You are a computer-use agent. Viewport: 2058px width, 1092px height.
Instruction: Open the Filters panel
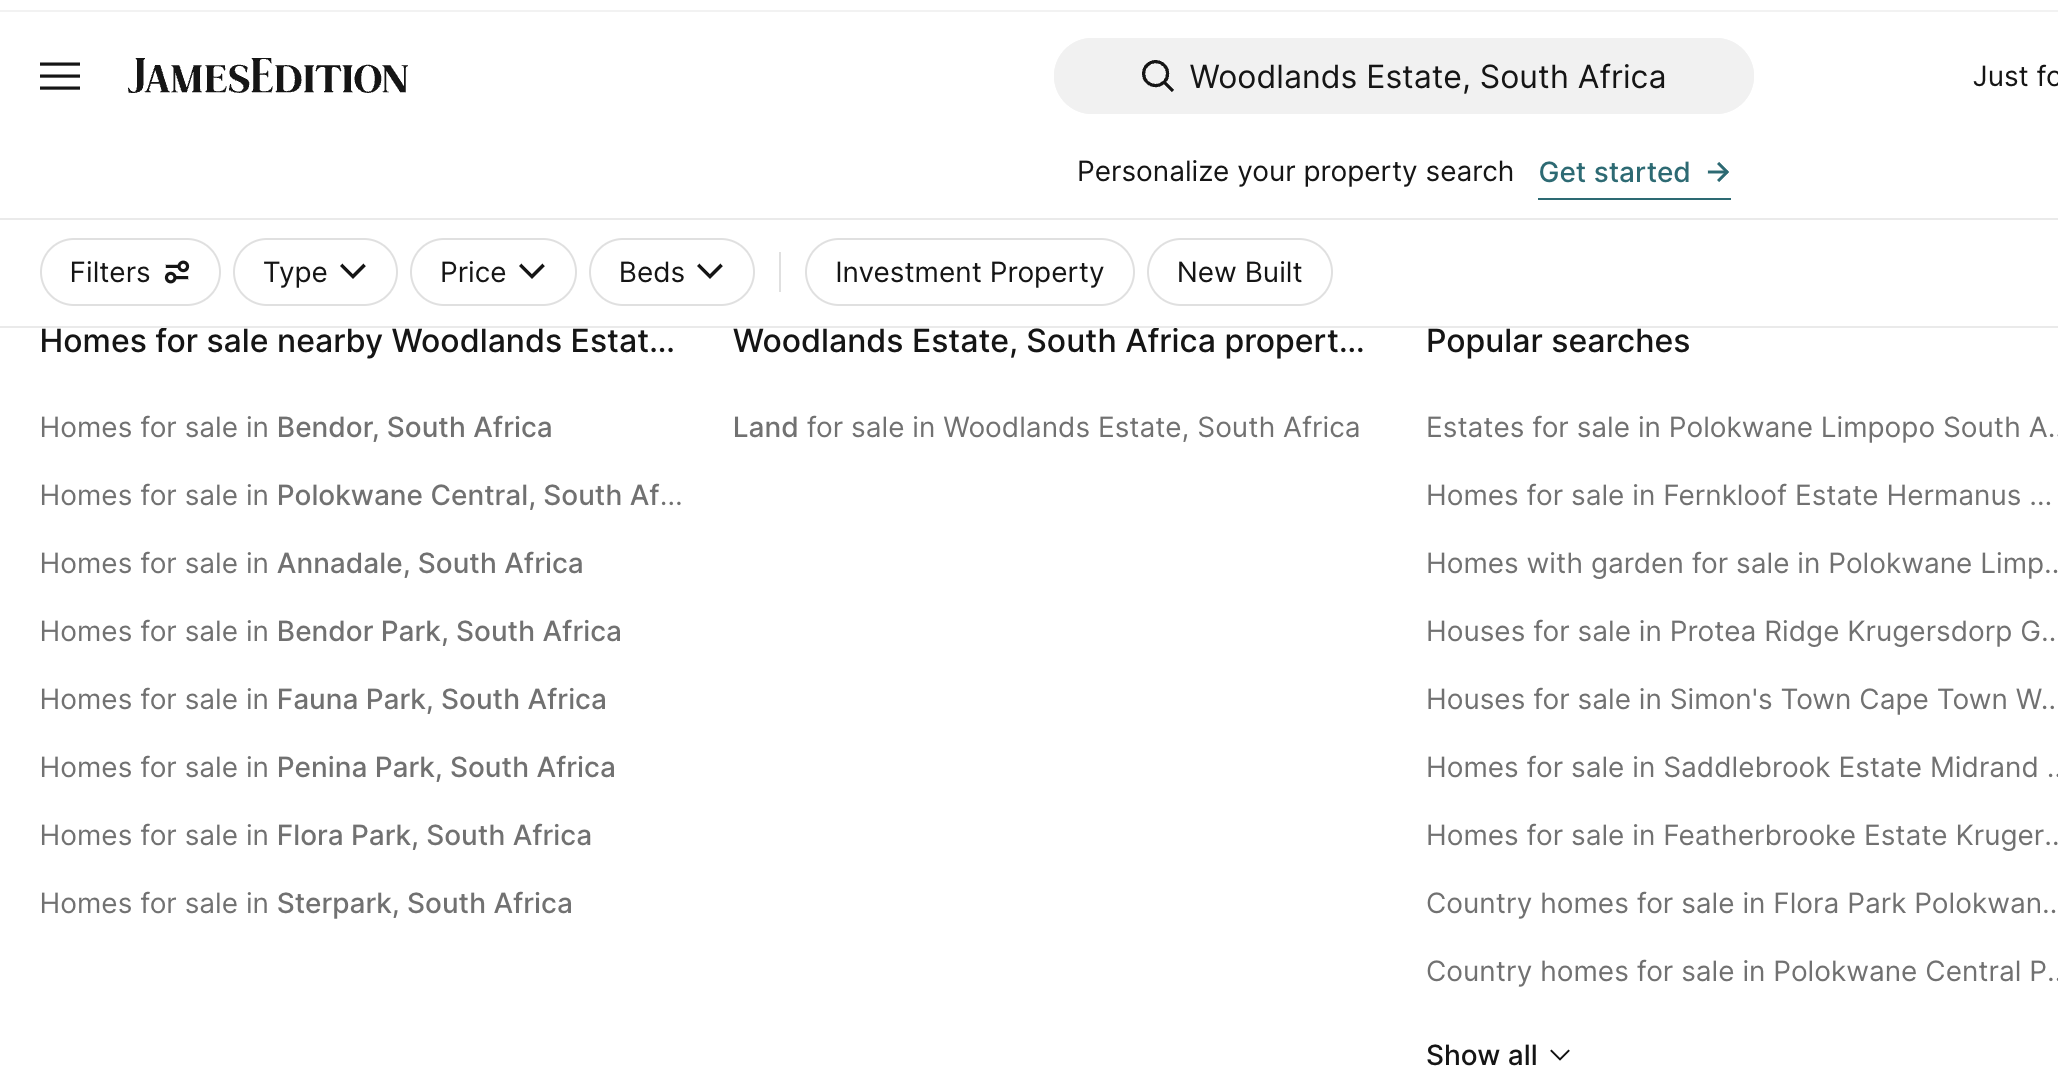click(130, 272)
